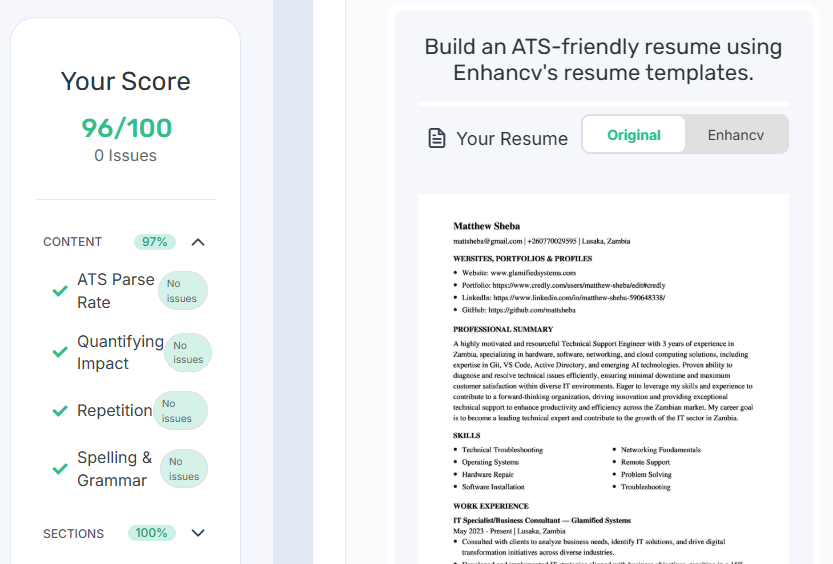Click the Spelling & Grammar checkmark icon
The image size is (833, 564).
tap(60, 469)
